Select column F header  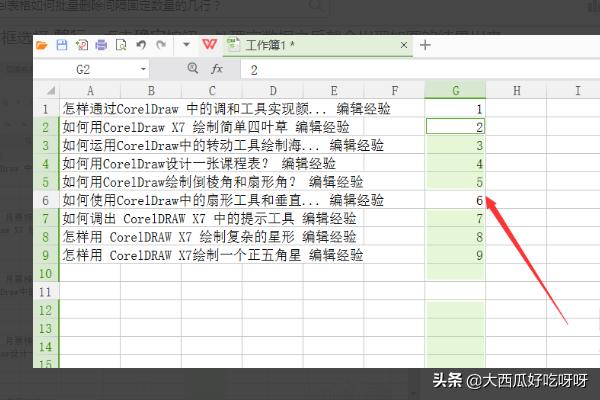pos(395,90)
